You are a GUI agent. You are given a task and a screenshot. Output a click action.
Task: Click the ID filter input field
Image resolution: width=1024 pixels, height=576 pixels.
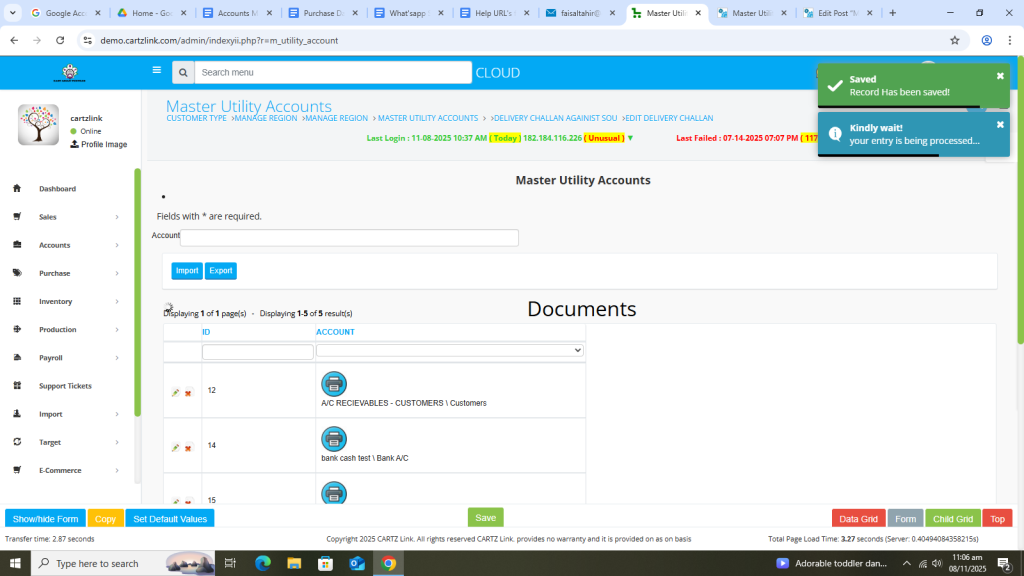(x=258, y=352)
